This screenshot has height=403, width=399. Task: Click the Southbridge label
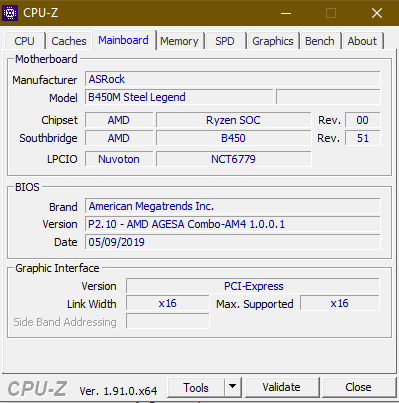pyautogui.click(x=48, y=138)
